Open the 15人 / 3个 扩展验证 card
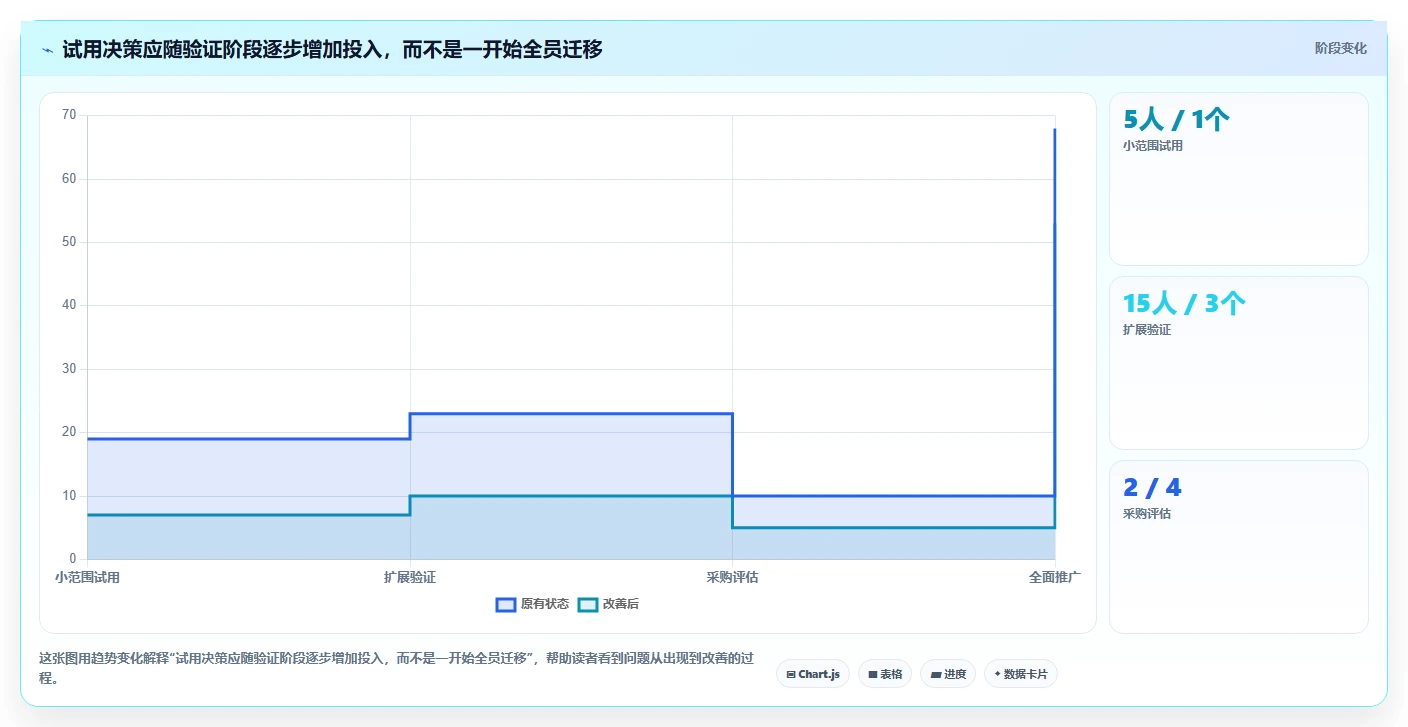Screen dimensions: 1408x727 1239,363
